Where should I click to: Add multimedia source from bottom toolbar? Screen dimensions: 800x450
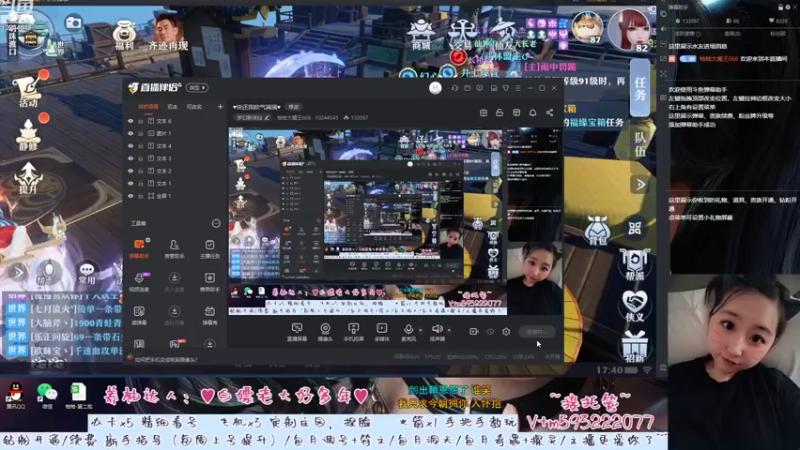[x=382, y=332]
